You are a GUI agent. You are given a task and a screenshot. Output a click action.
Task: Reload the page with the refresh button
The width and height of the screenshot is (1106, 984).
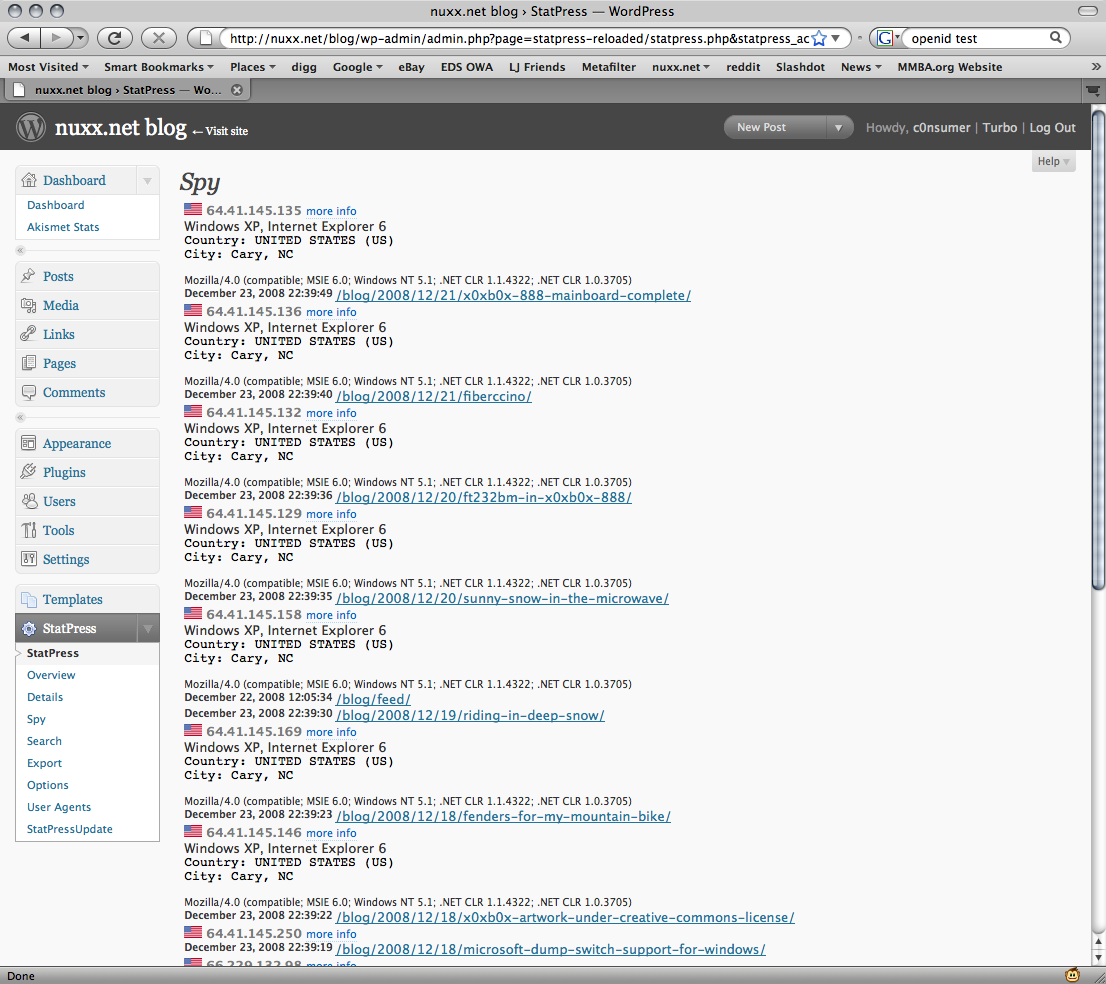114,38
